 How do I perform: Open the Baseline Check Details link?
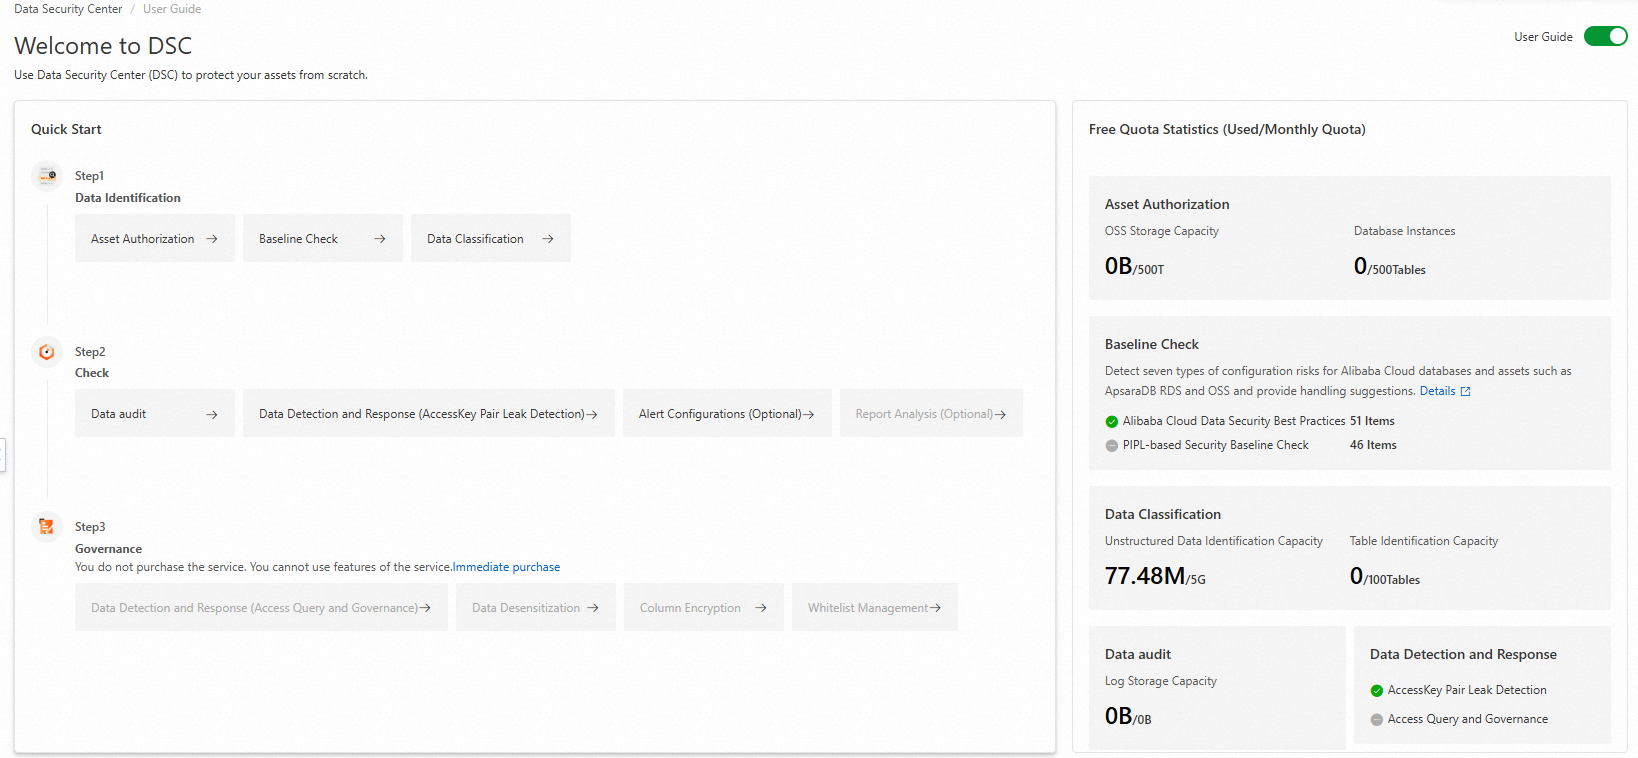1445,391
